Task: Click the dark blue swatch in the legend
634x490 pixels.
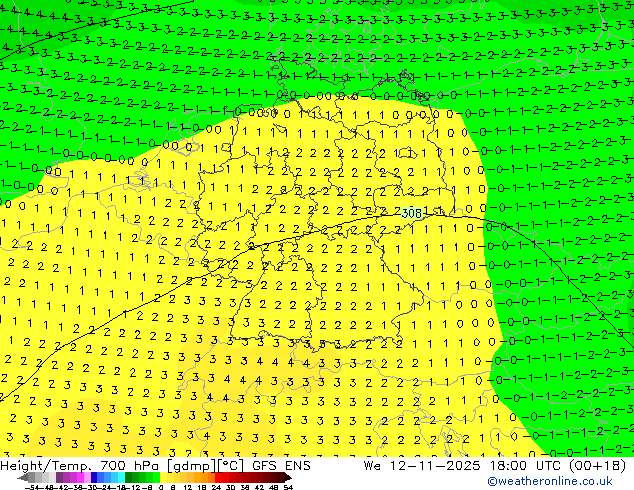Action: click(x=94, y=477)
